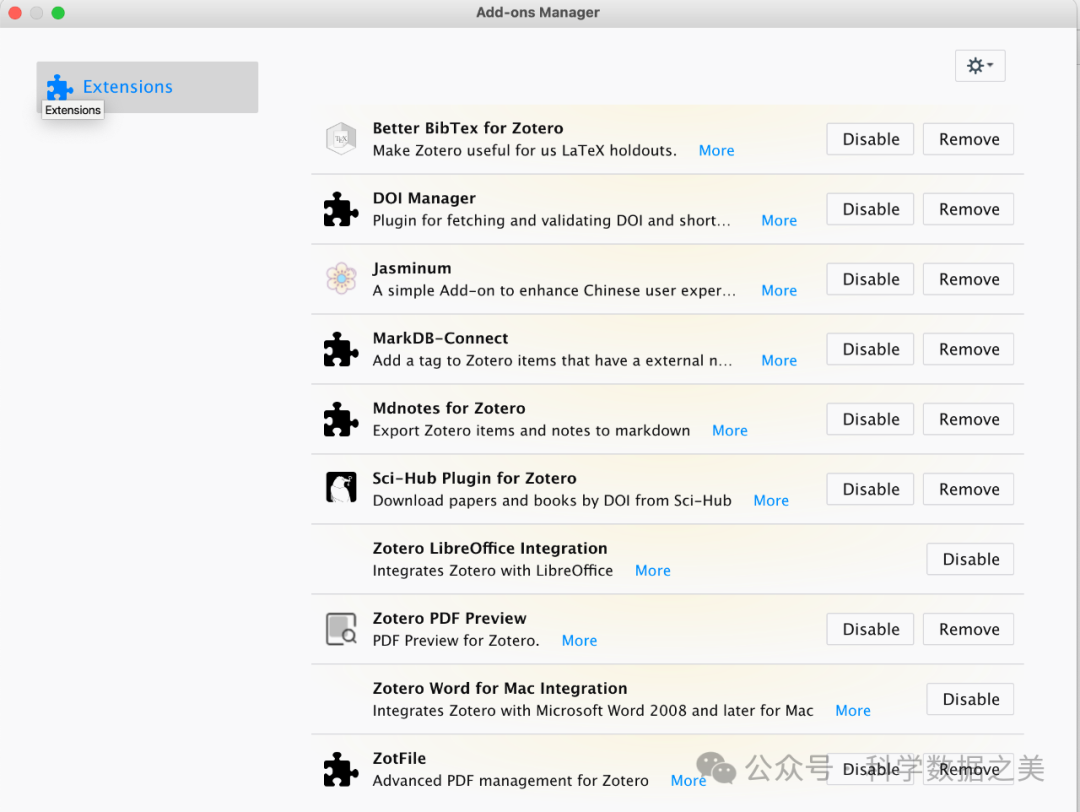The width and height of the screenshot is (1080, 812).
Task: Click the DOI Manager puzzle piece icon
Action: pos(341,209)
